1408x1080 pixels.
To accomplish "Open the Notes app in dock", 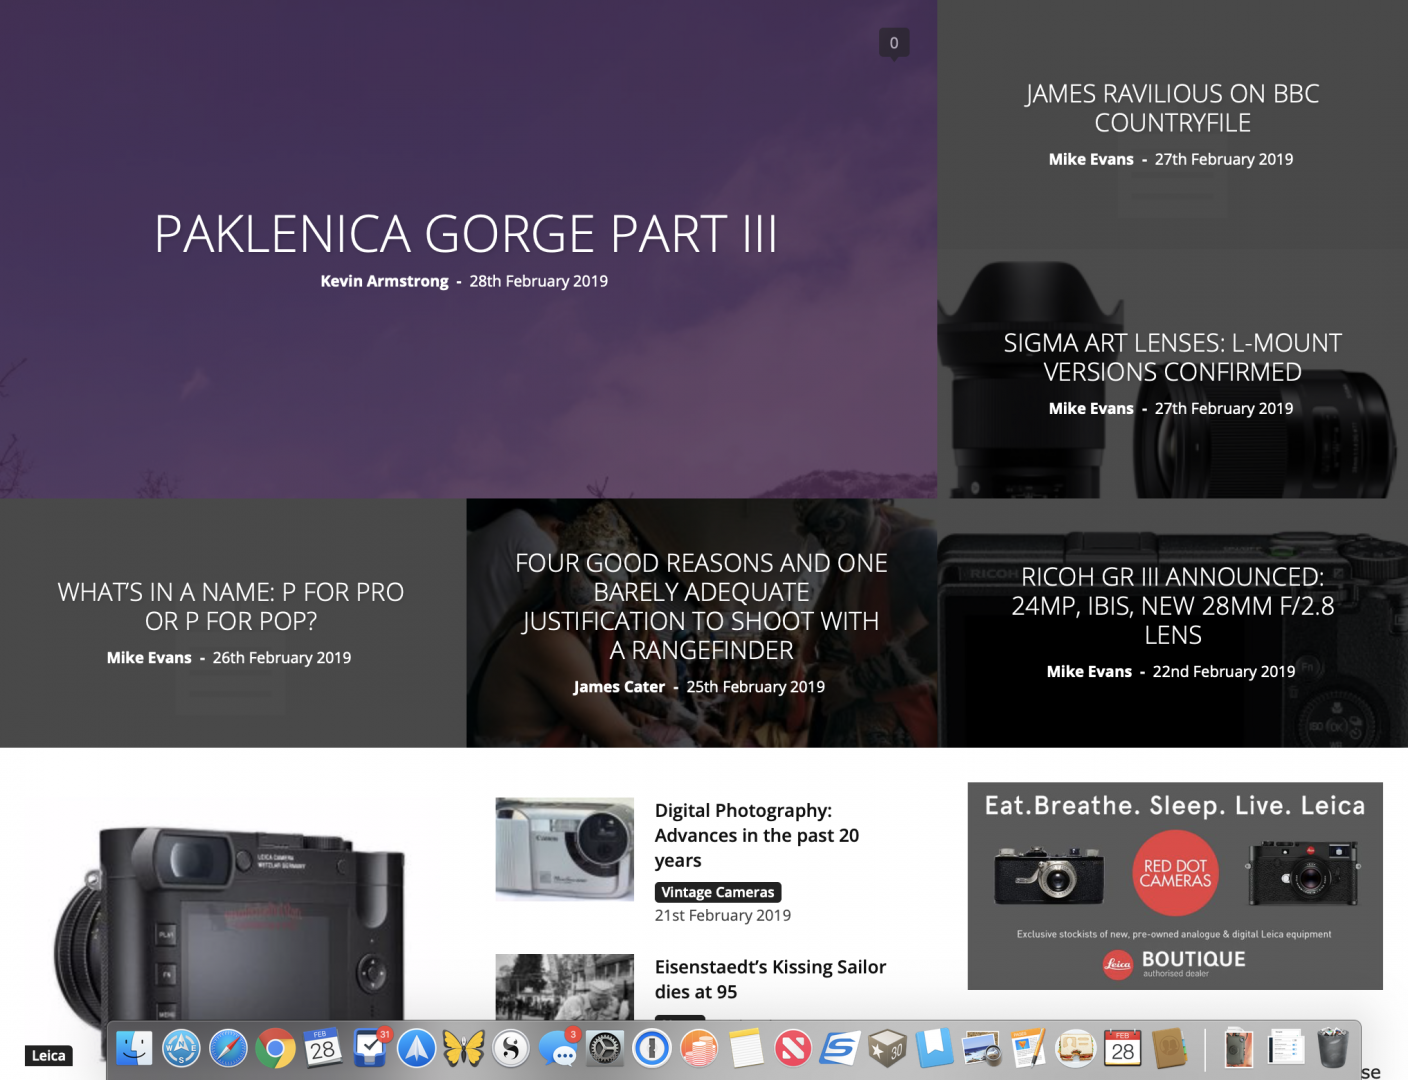I will tap(746, 1048).
